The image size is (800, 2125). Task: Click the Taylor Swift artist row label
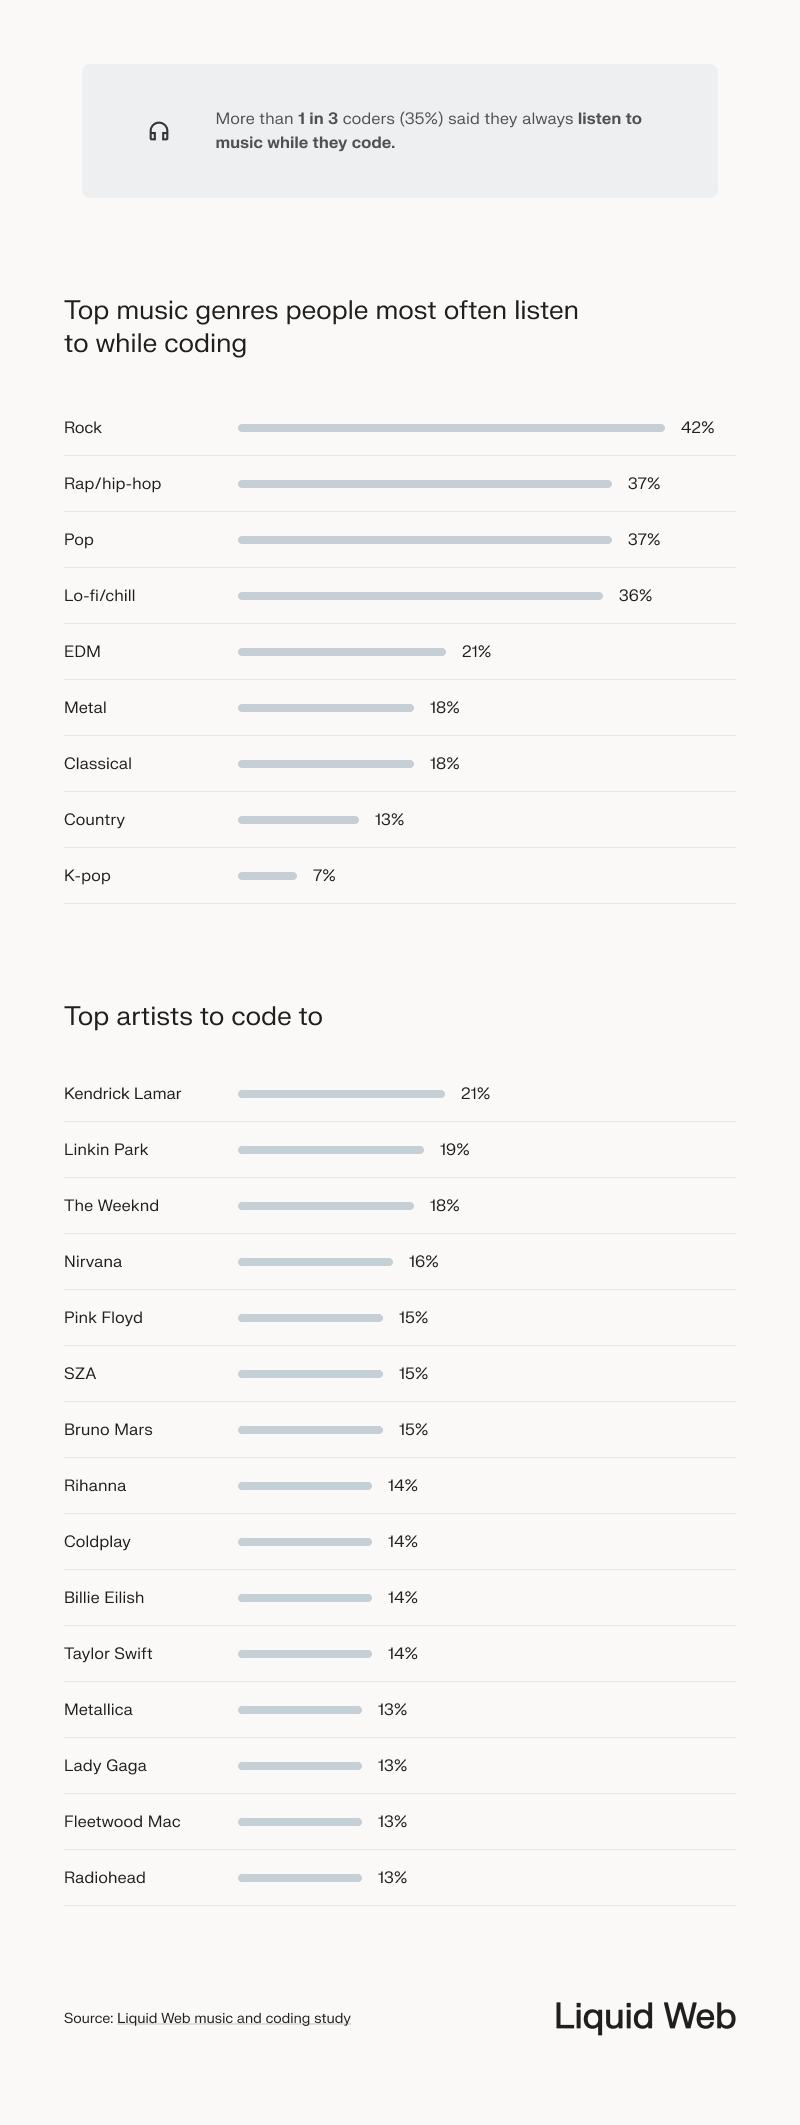point(108,1654)
